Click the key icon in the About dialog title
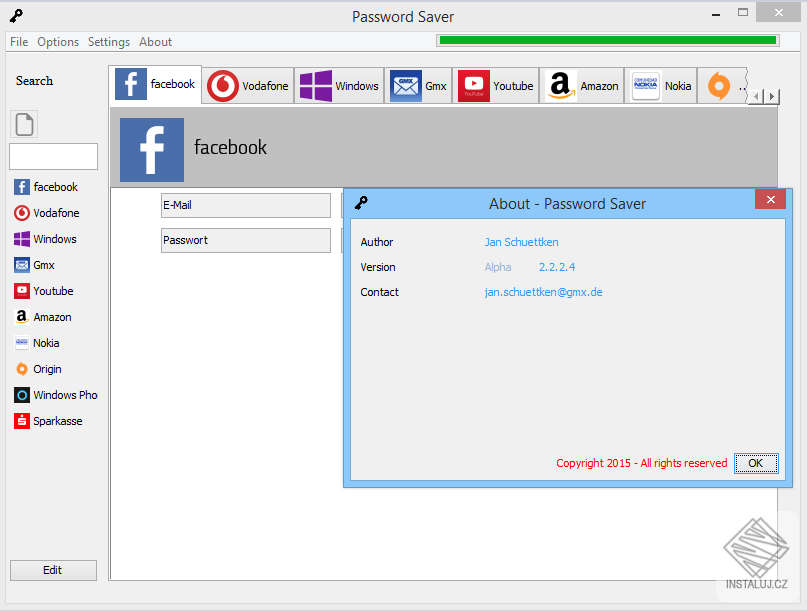Image resolution: width=807 pixels, height=611 pixels. pyautogui.click(x=361, y=203)
